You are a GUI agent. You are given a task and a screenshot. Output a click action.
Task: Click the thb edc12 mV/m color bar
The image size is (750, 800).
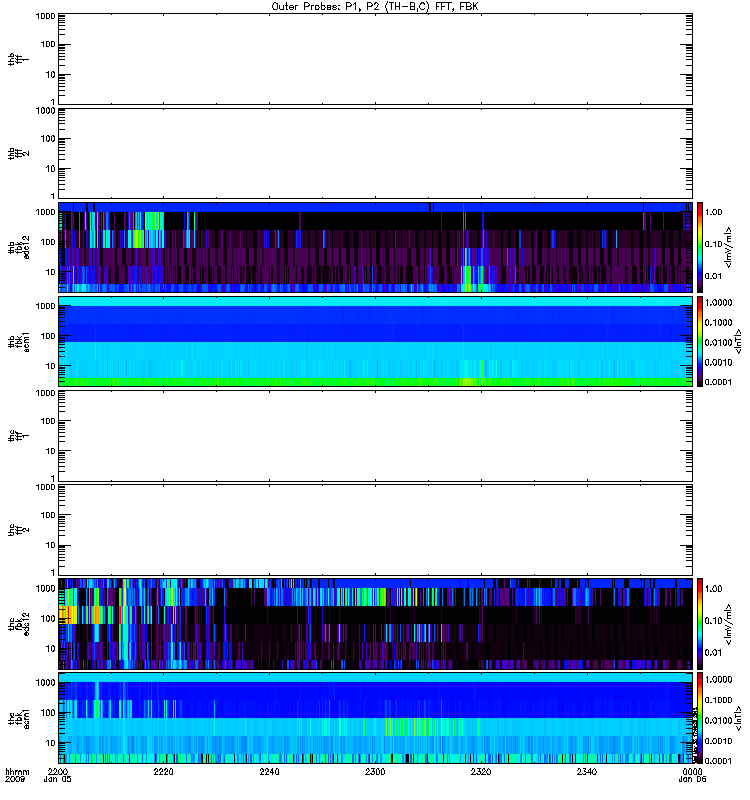tap(700, 247)
